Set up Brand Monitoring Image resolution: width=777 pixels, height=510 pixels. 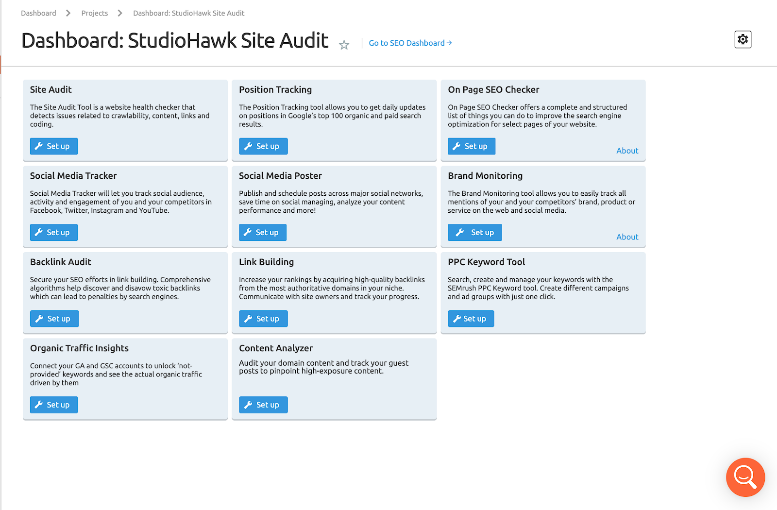click(475, 232)
